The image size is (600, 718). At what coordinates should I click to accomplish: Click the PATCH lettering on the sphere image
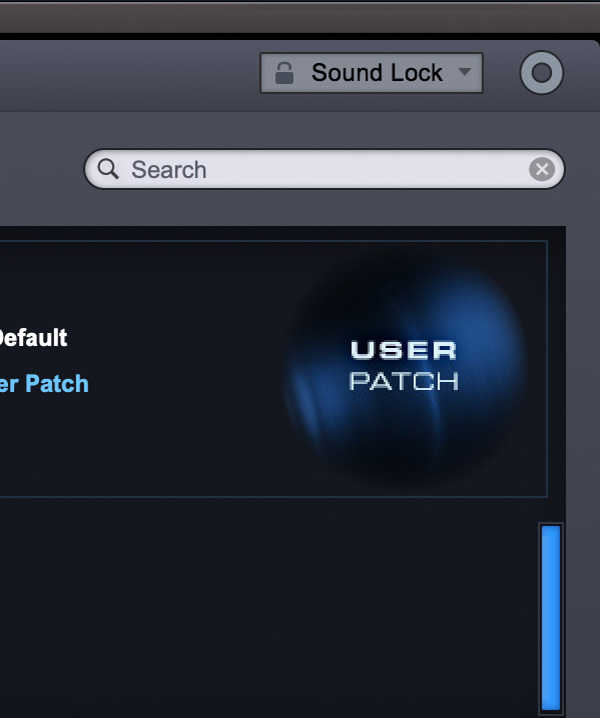click(x=404, y=381)
